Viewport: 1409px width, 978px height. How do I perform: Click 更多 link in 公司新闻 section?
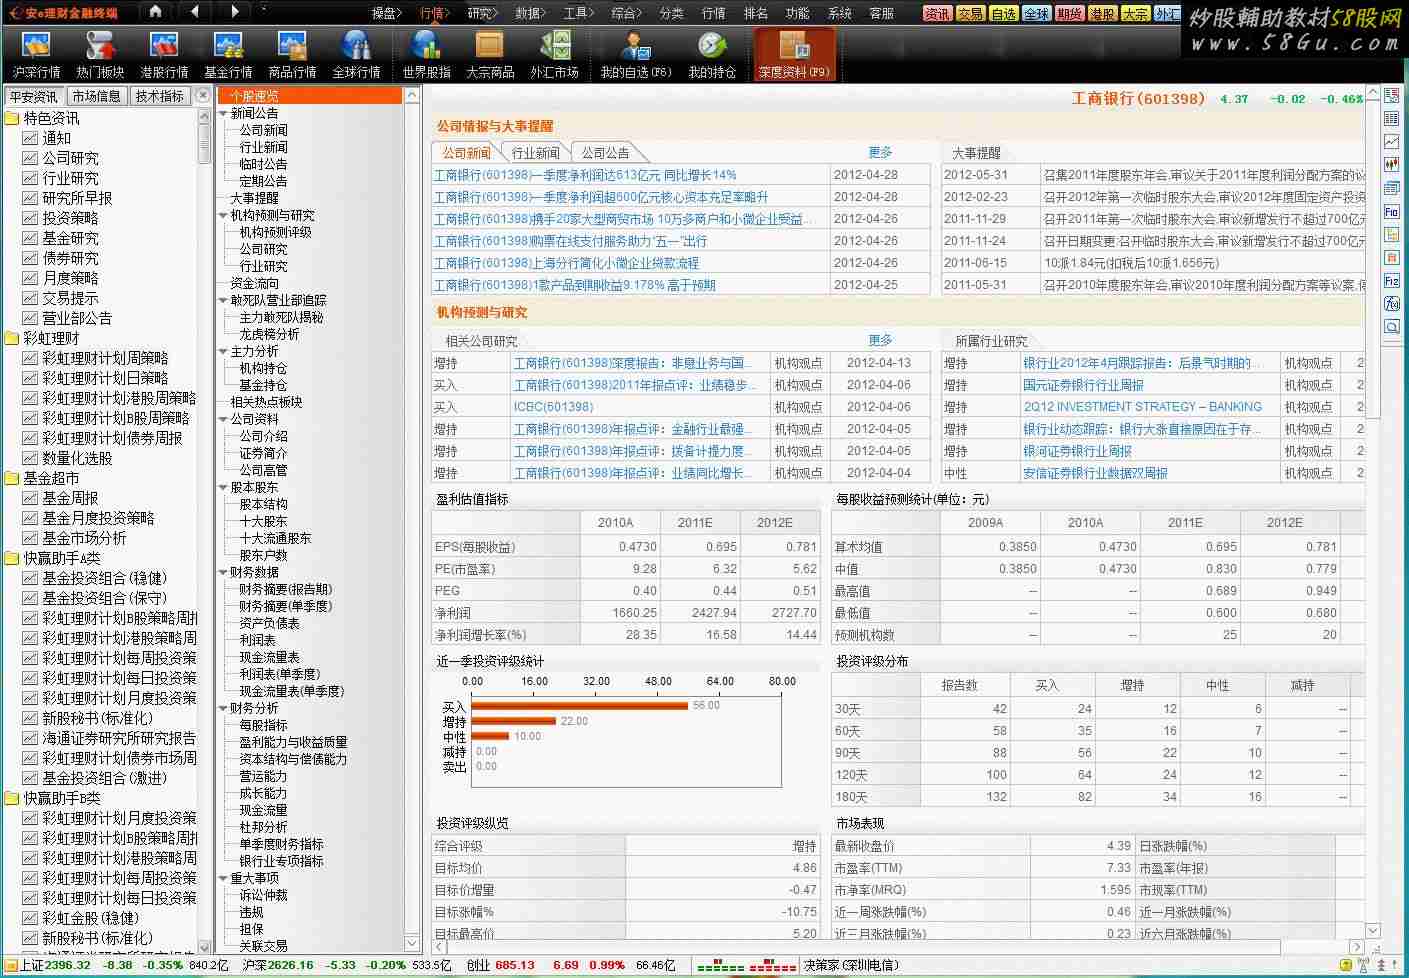(x=880, y=152)
